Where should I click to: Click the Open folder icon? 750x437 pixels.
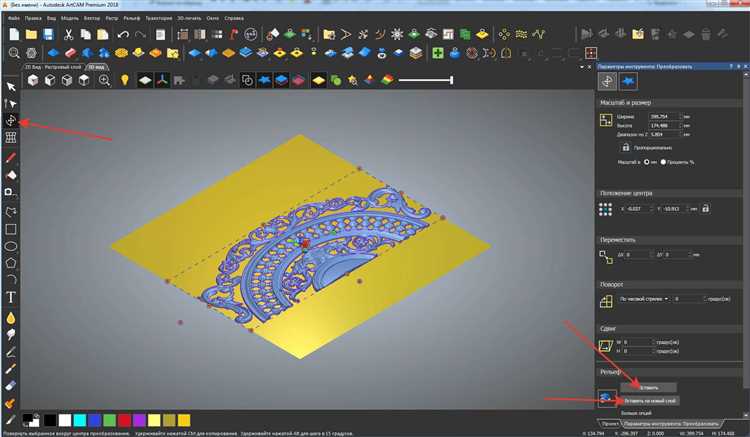tap(31, 34)
